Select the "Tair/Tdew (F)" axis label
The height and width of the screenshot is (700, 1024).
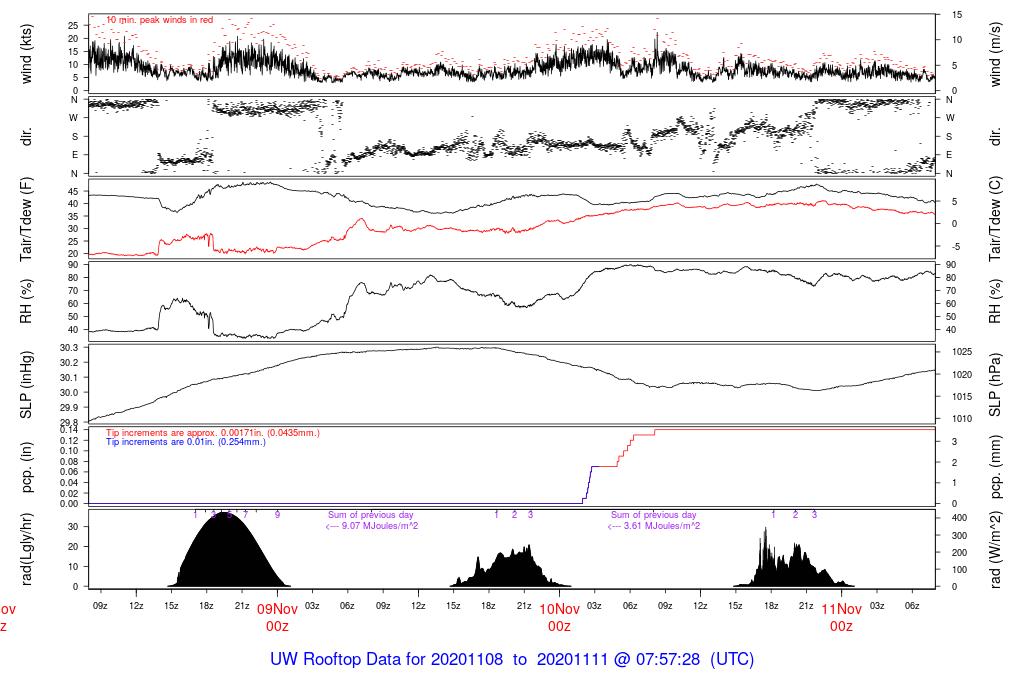tap(26, 219)
